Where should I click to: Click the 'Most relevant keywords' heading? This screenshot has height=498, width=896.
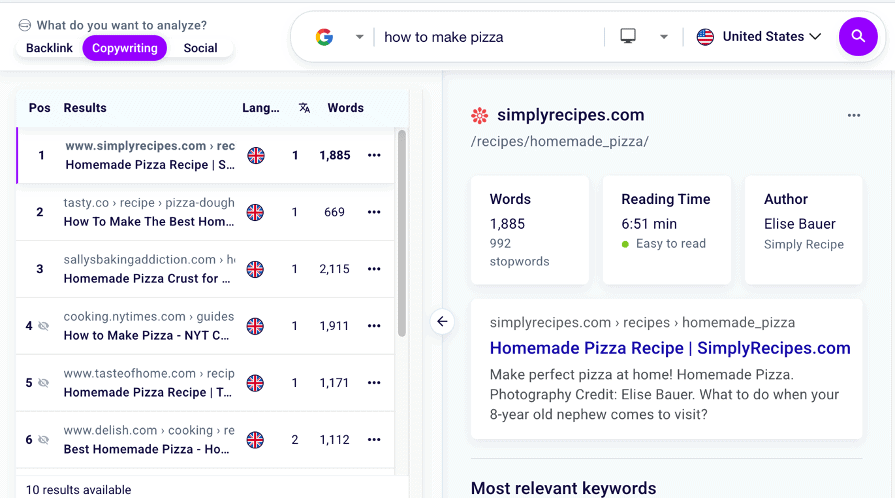coord(563,488)
